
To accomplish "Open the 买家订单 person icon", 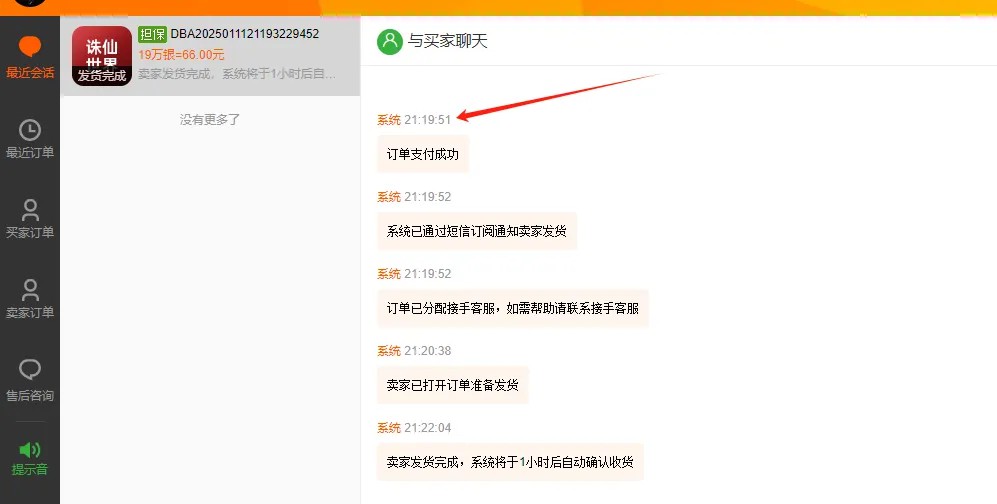I will tap(30, 210).
